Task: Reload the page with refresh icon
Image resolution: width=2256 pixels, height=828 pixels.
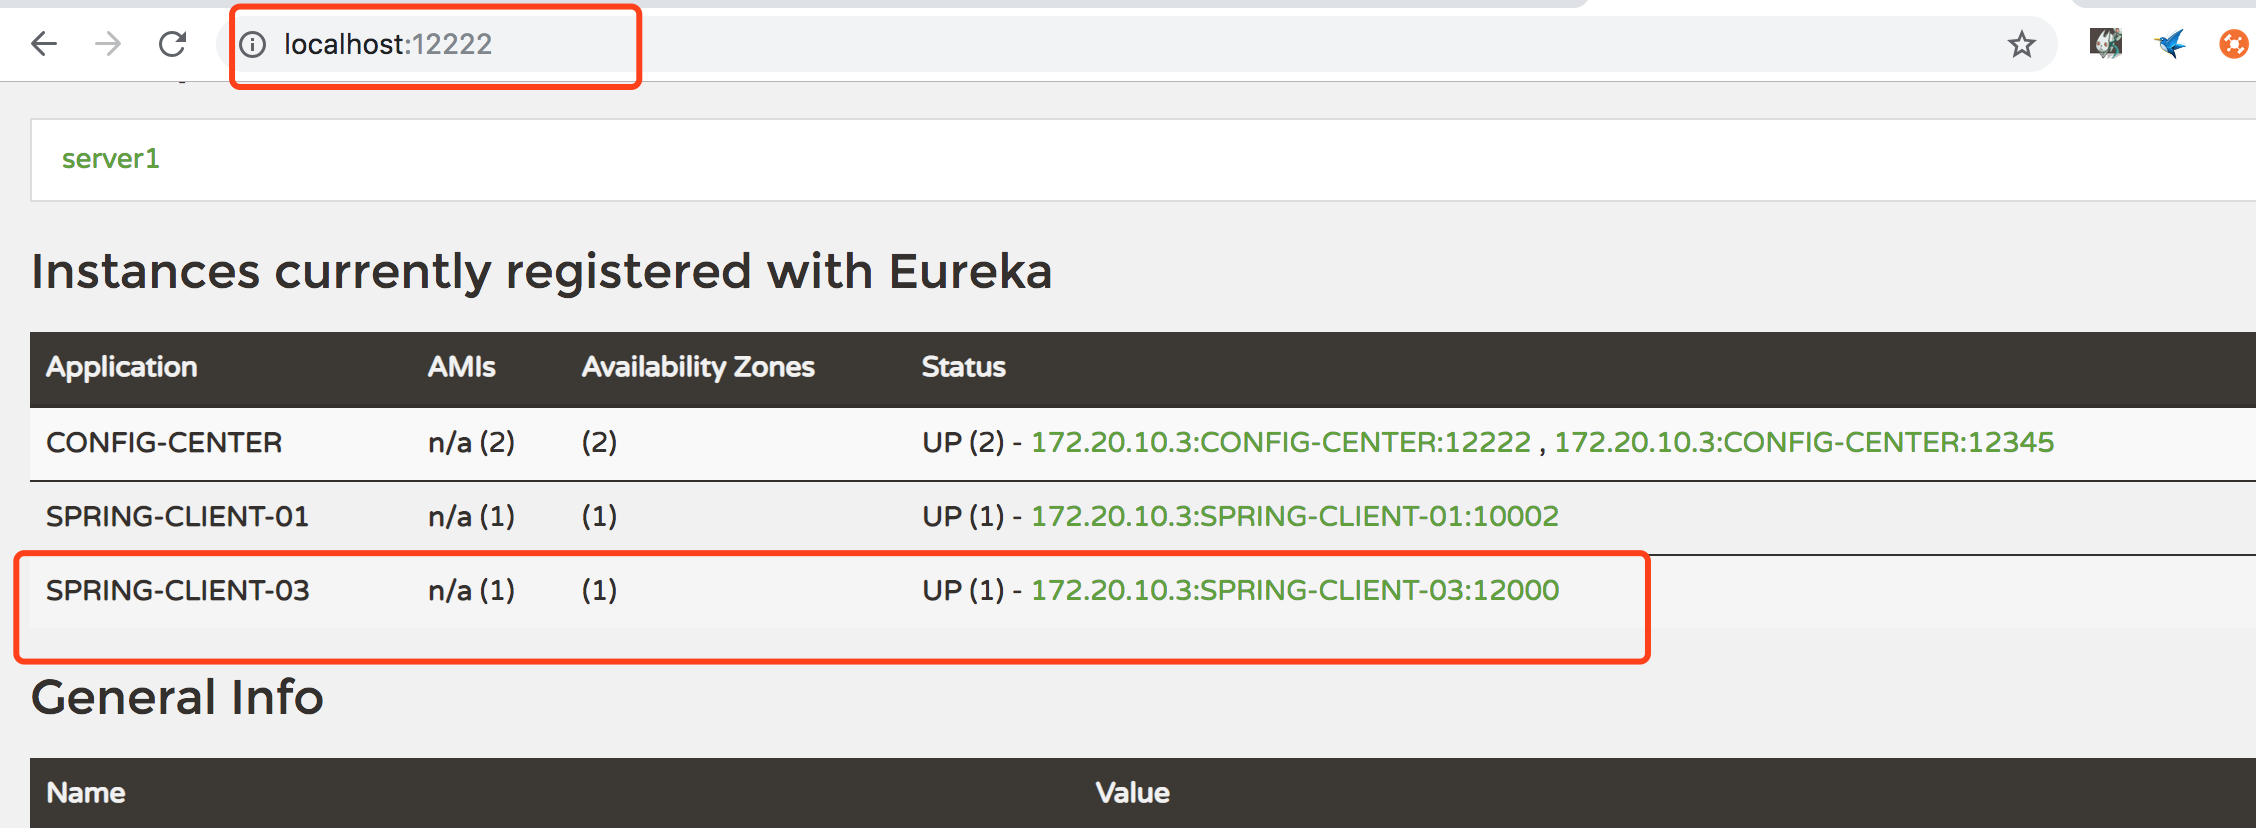Action: [x=173, y=44]
